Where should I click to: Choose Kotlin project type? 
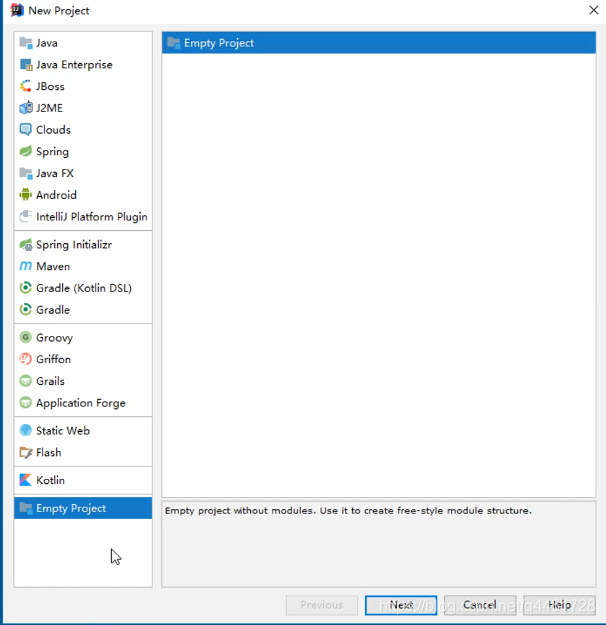[83, 480]
